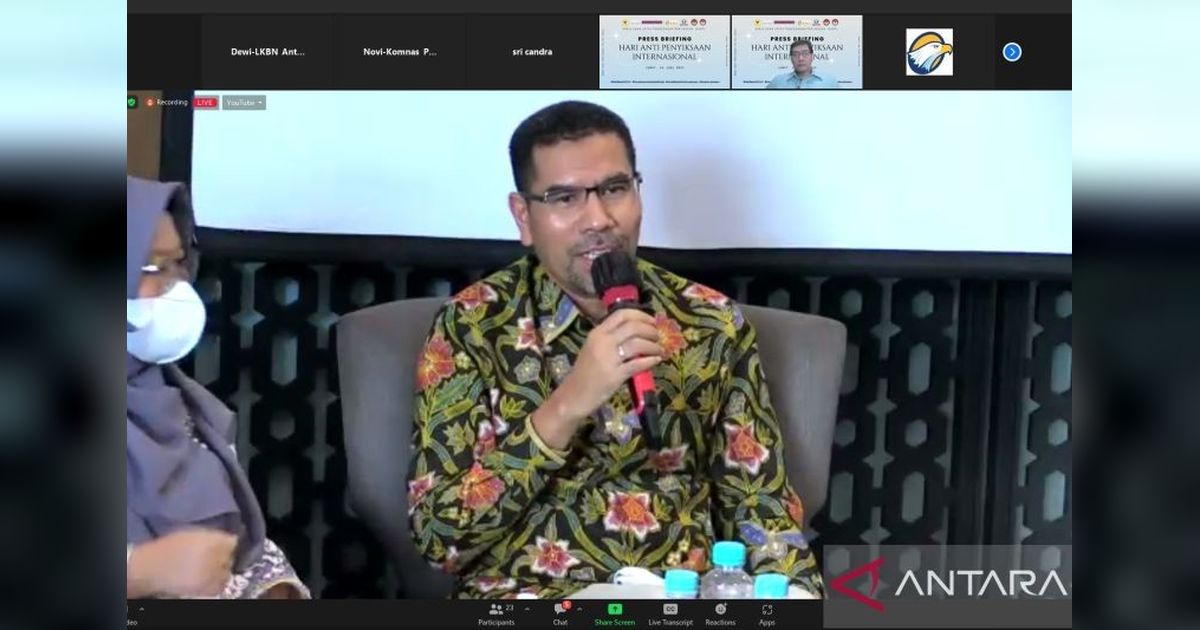Open the Participants panel icon

coord(496,609)
